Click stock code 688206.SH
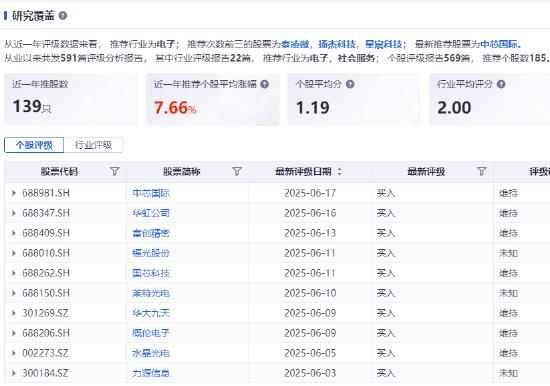This screenshot has height=386, width=550. (46, 333)
